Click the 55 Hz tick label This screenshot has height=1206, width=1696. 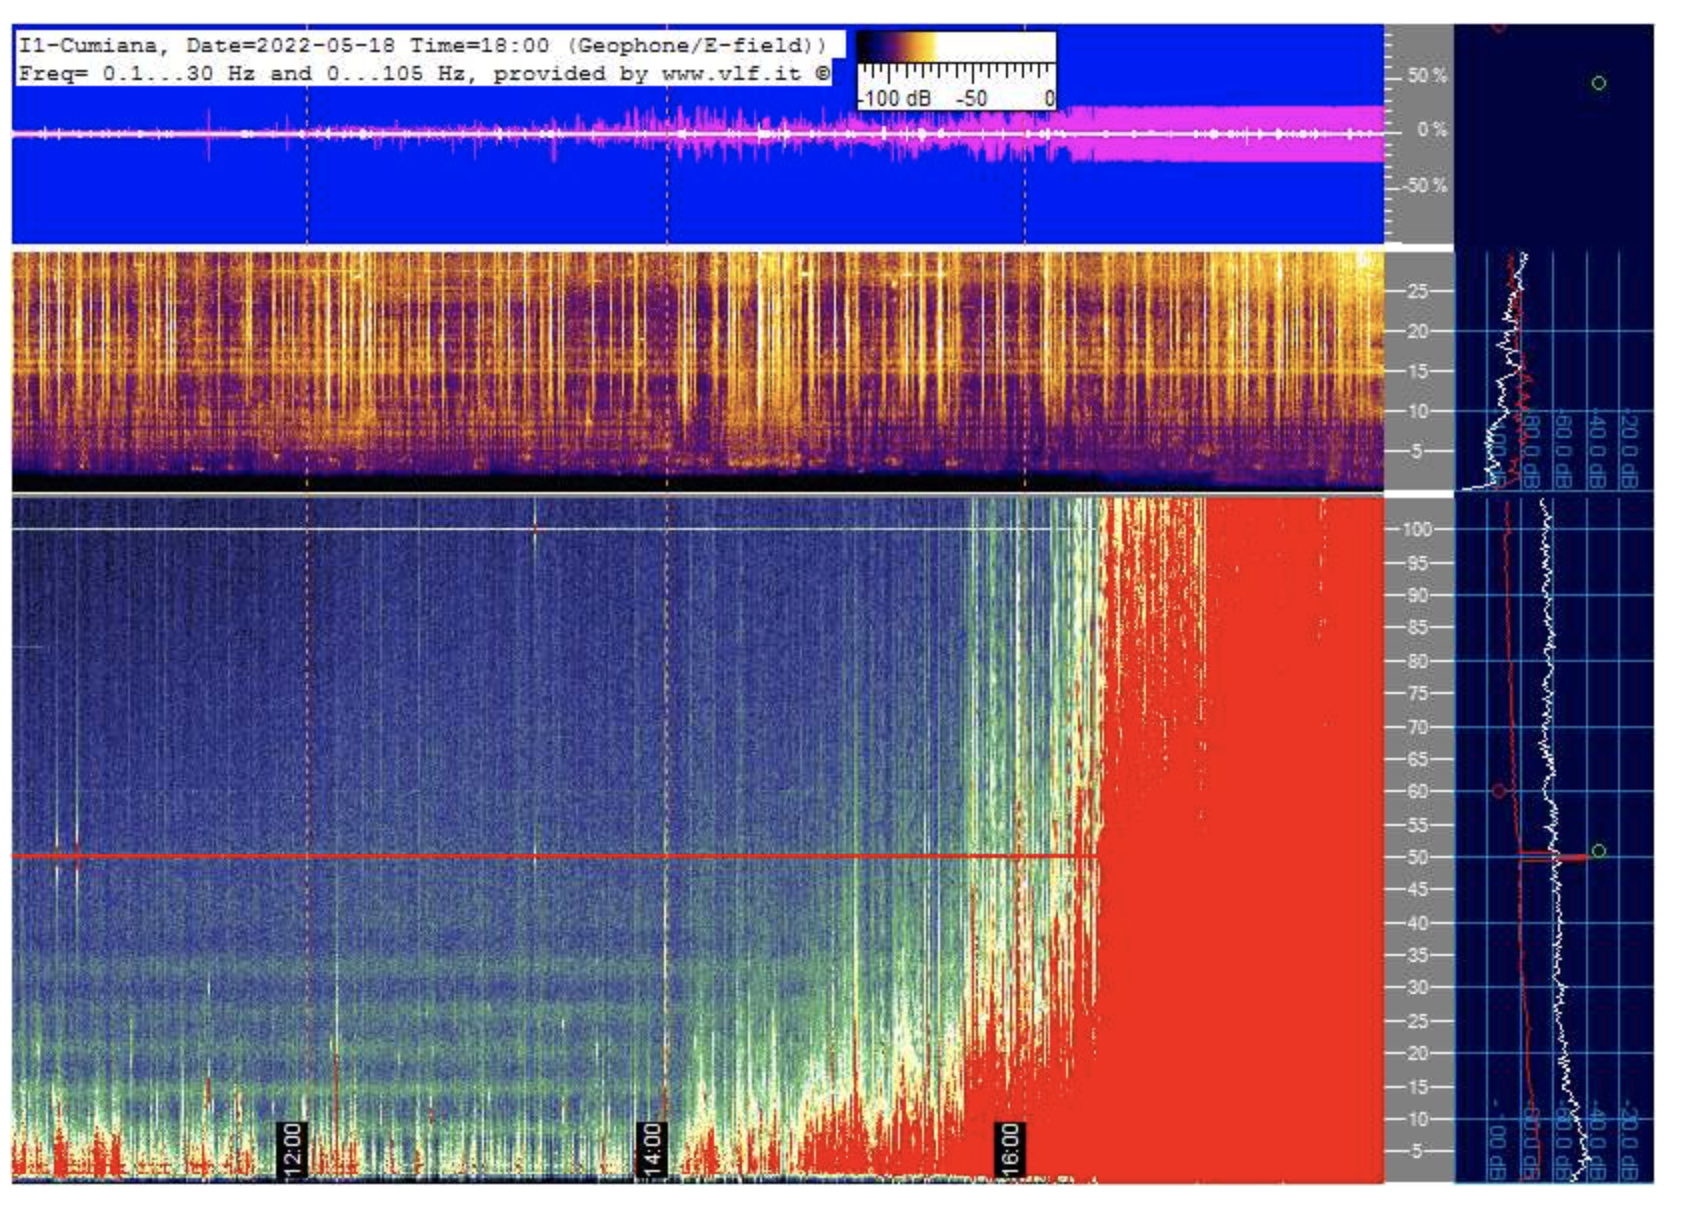(x=1417, y=825)
